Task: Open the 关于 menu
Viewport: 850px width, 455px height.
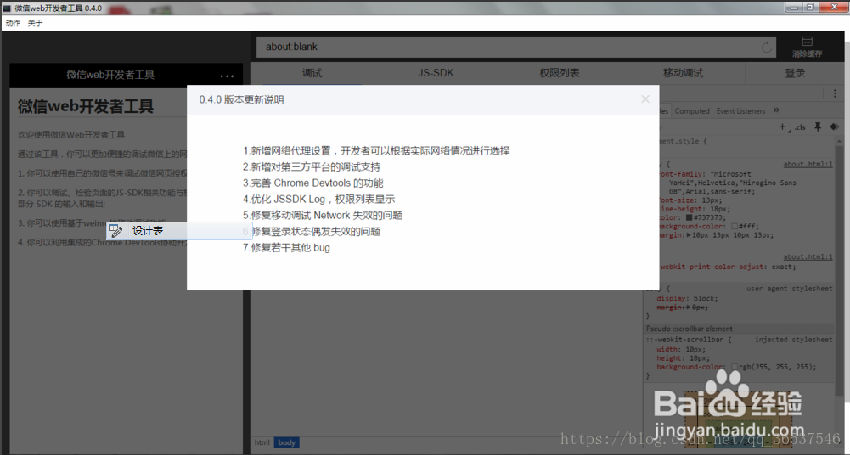Action: (x=35, y=22)
